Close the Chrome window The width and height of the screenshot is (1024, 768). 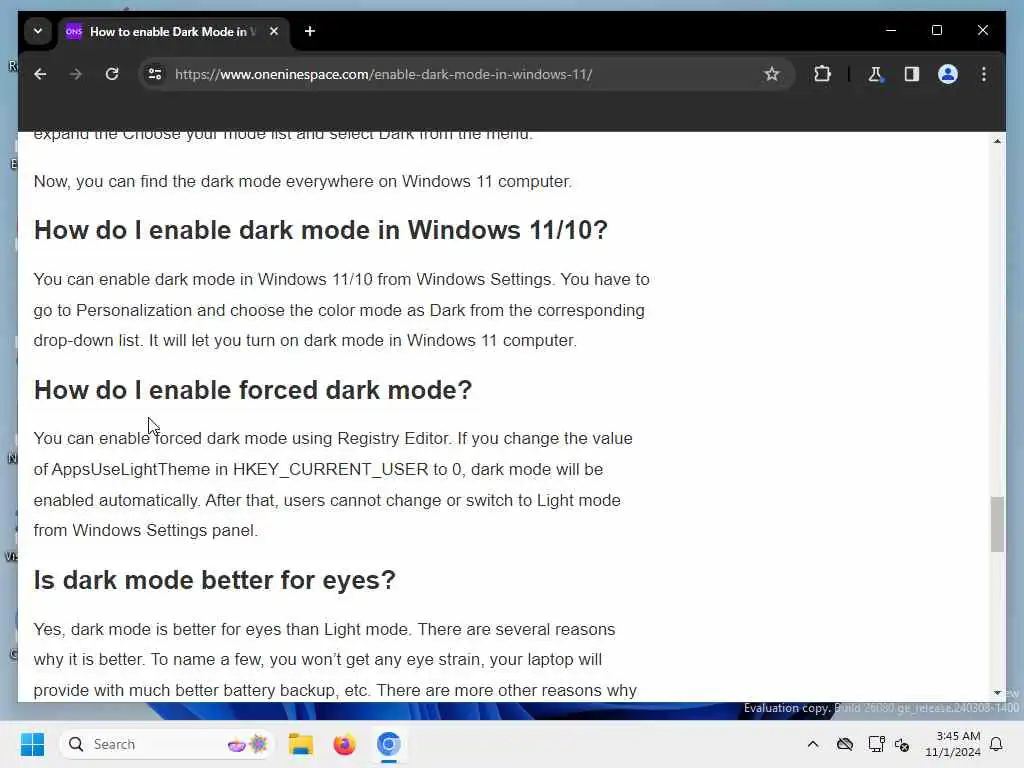click(x=982, y=31)
